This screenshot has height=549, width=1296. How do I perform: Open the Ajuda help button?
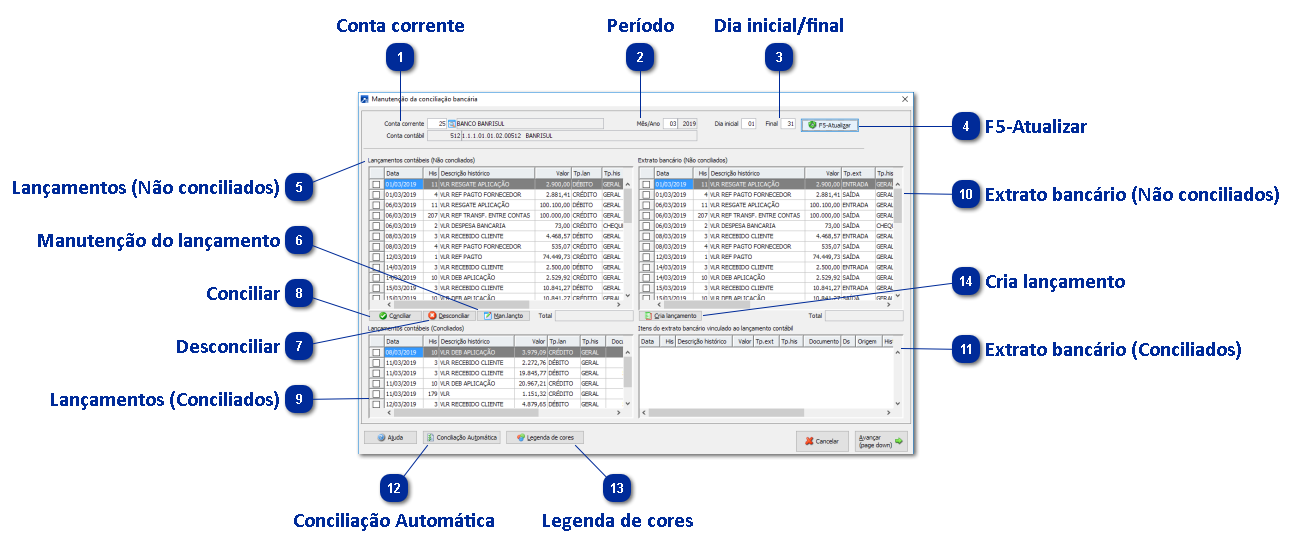390,437
